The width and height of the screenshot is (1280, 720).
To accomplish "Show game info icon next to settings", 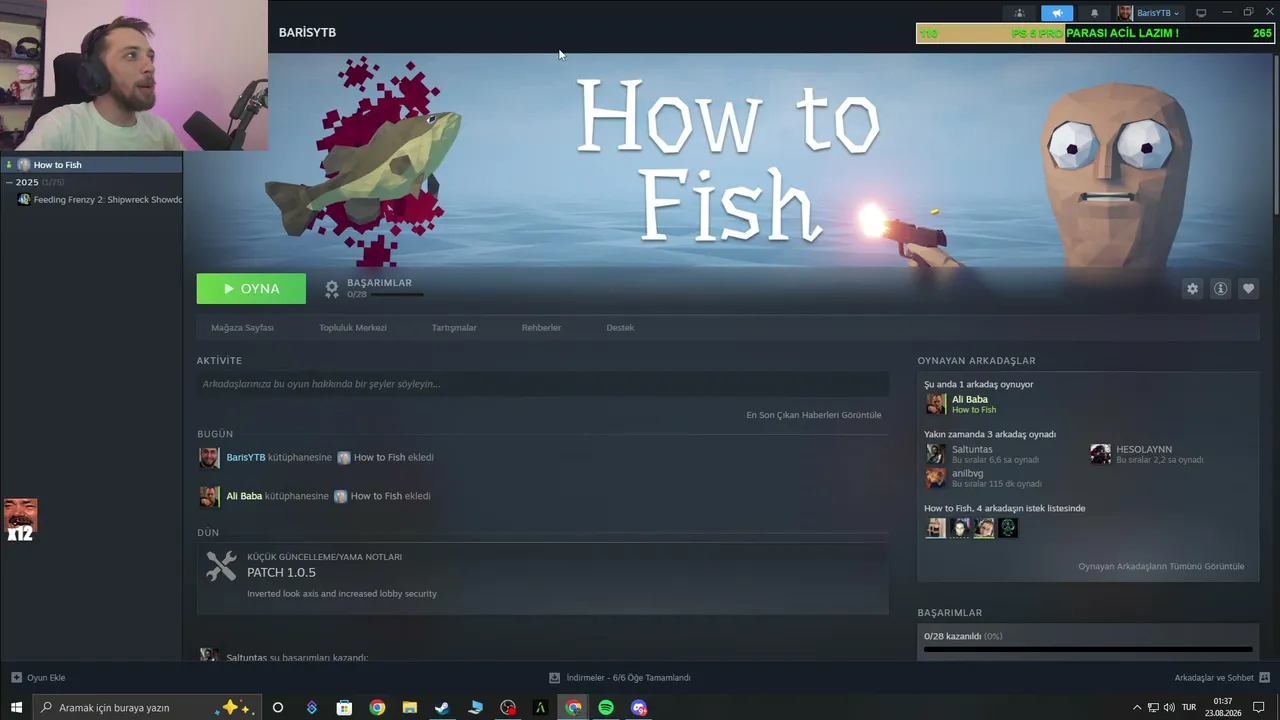I will tap(1220, 288).
